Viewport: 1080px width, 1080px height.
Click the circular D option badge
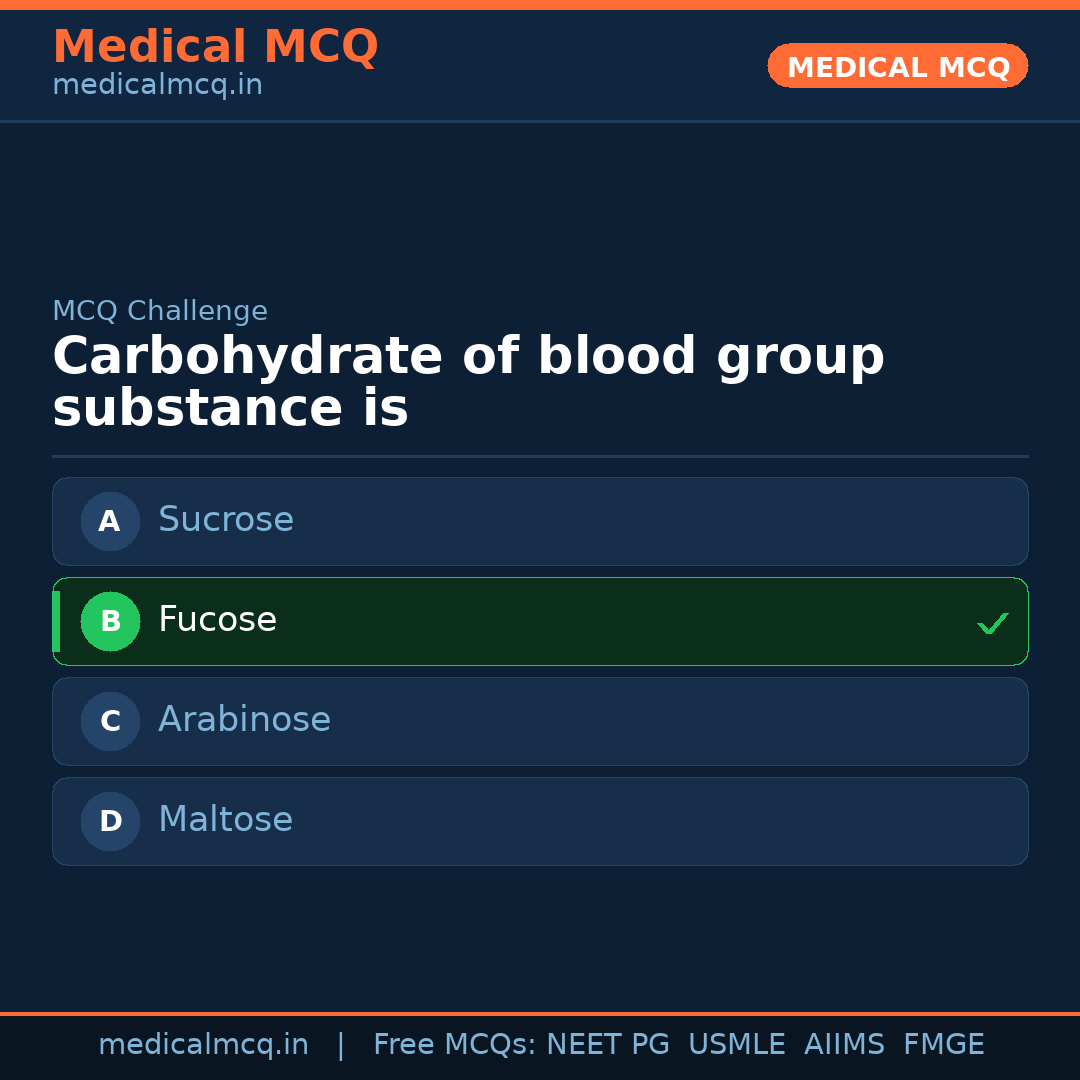coord(110,821)
